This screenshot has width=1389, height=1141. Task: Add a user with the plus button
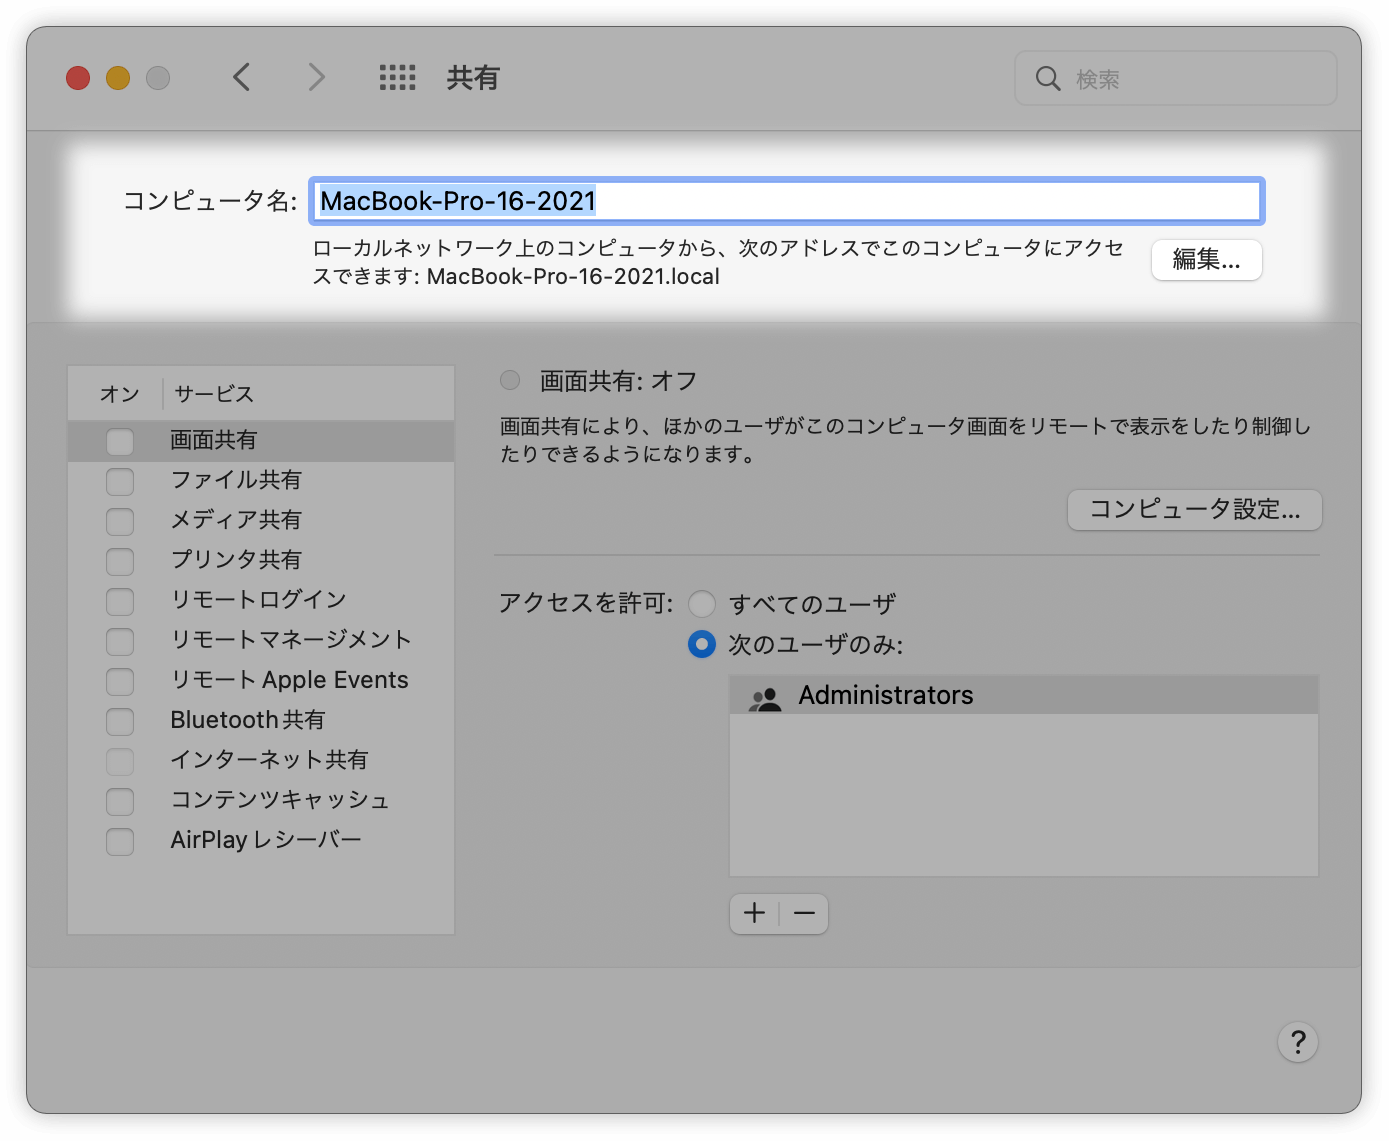point(754,913)
